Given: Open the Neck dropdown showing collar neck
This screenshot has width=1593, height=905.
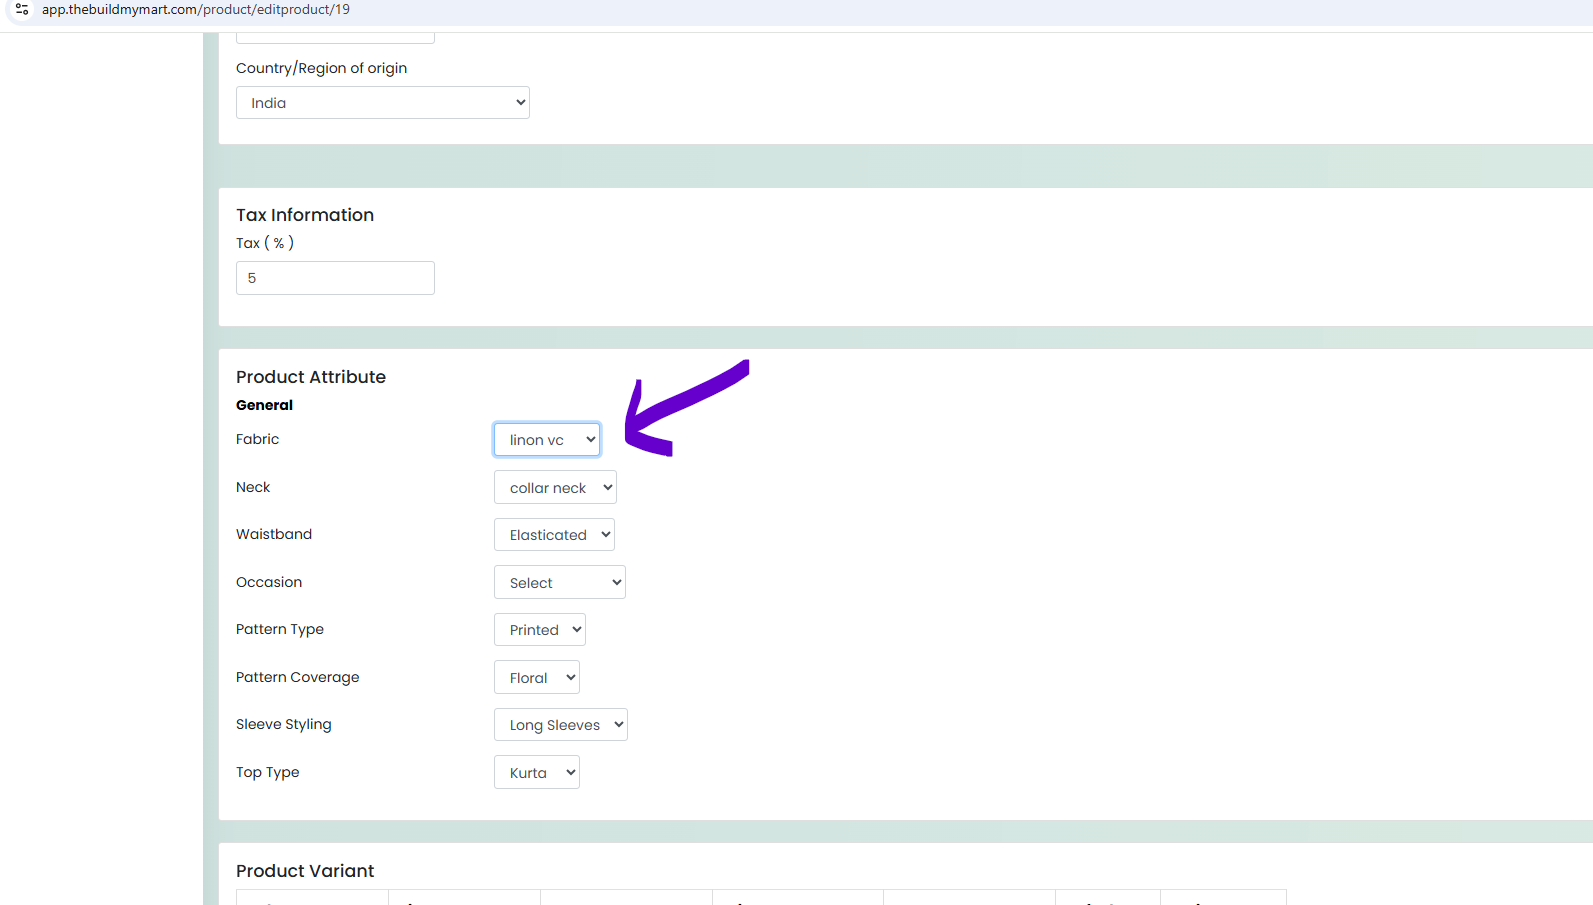Looking at the screenshot, I should (x=555, y=487).
